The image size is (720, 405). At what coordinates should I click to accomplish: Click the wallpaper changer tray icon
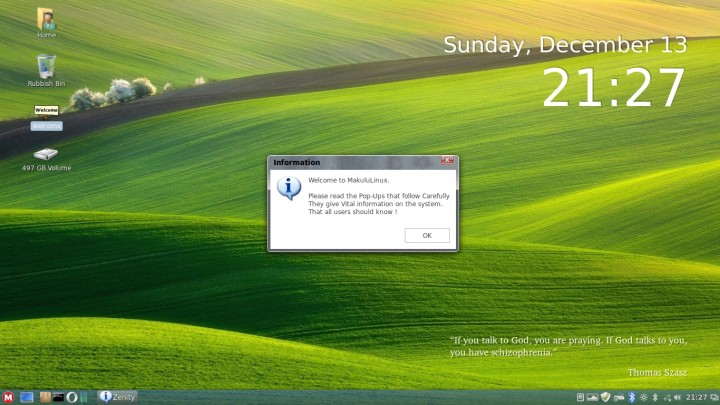point(592,397)
